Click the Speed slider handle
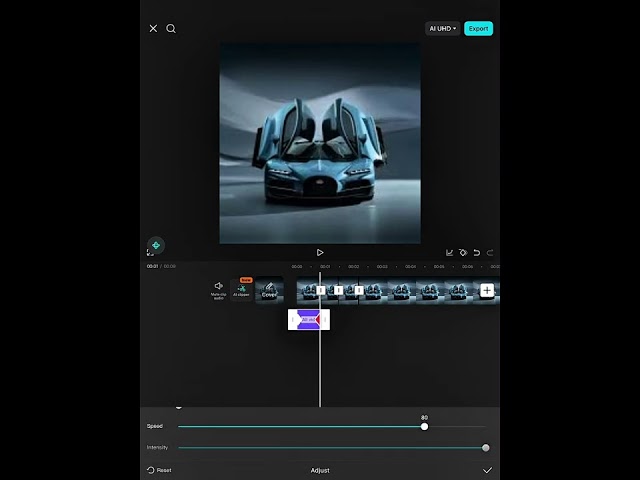 (424, 427)
